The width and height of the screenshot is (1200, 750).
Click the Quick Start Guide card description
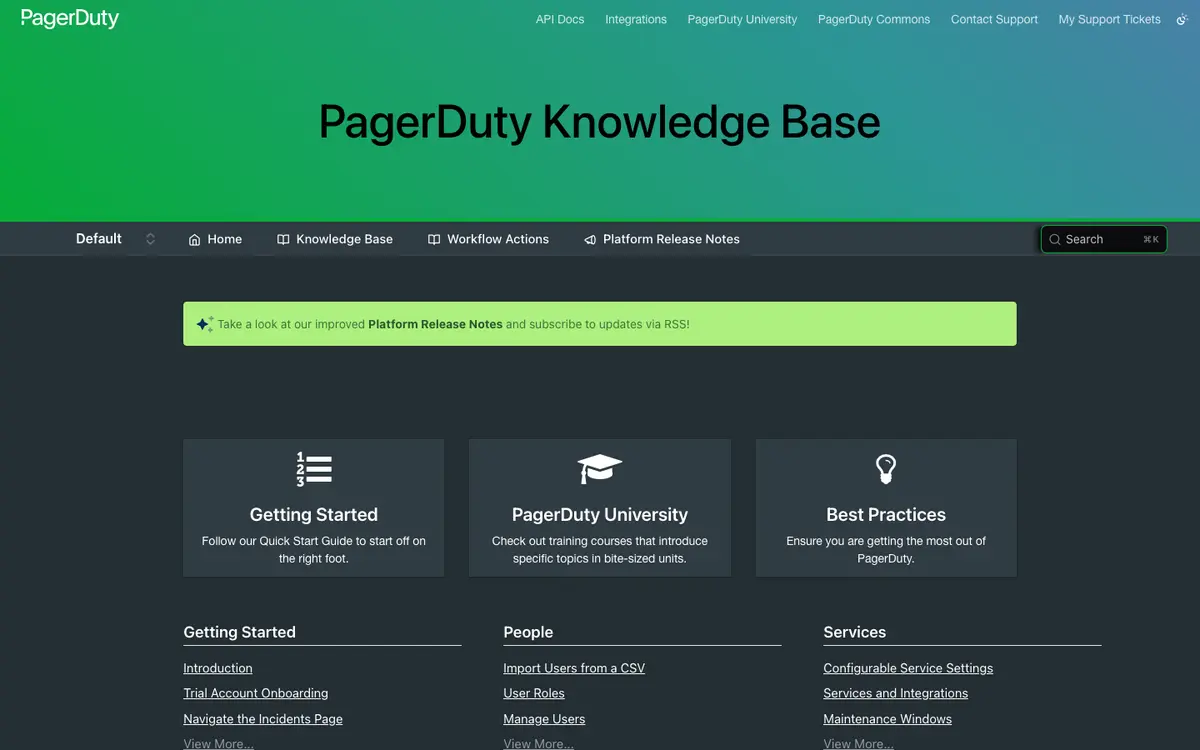314,550
